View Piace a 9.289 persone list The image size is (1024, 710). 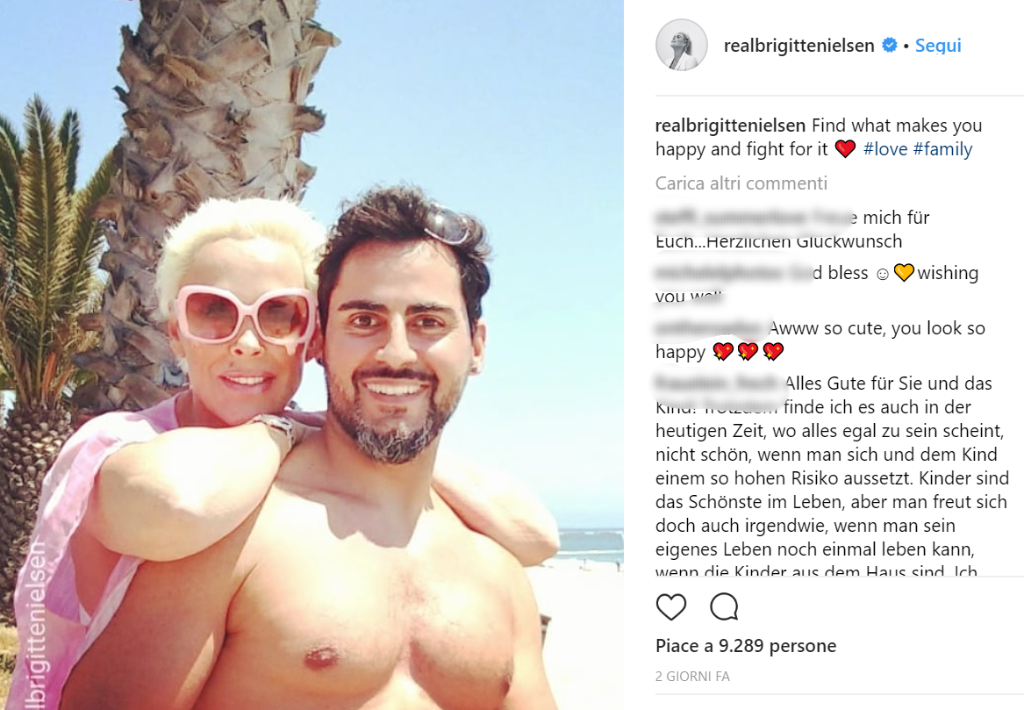coord(746,645)
